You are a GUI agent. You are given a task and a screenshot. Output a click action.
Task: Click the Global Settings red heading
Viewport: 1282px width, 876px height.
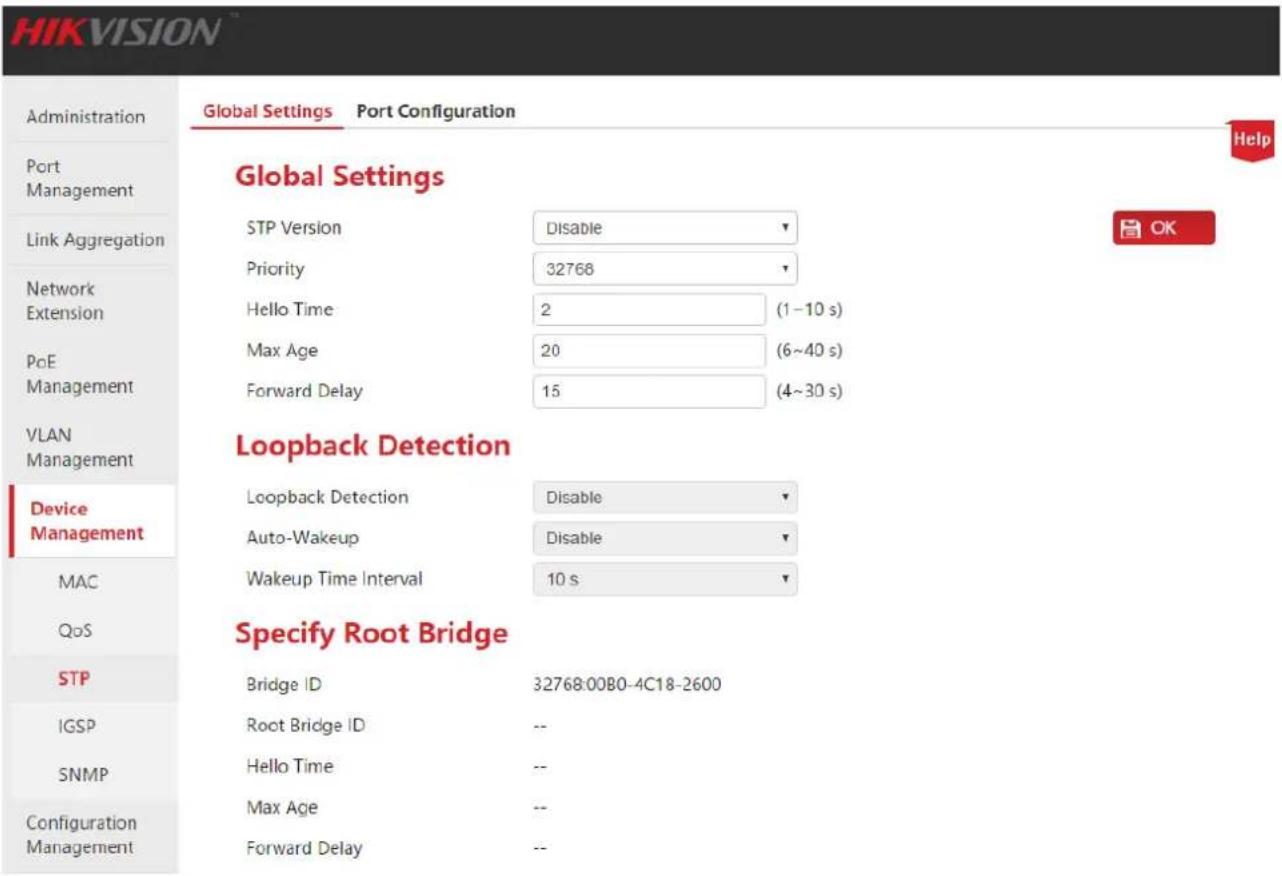coord(339,177)
